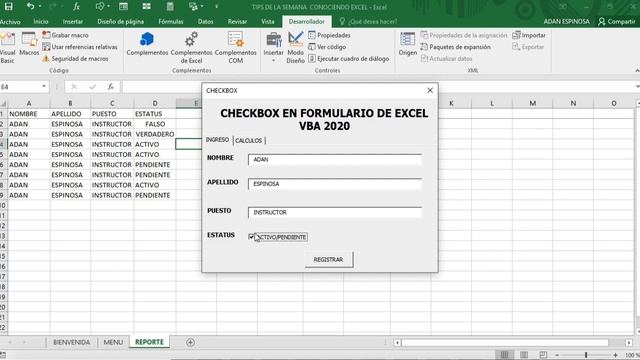
Task: Click Paquetes de expansión
Action: coord(456,47)
